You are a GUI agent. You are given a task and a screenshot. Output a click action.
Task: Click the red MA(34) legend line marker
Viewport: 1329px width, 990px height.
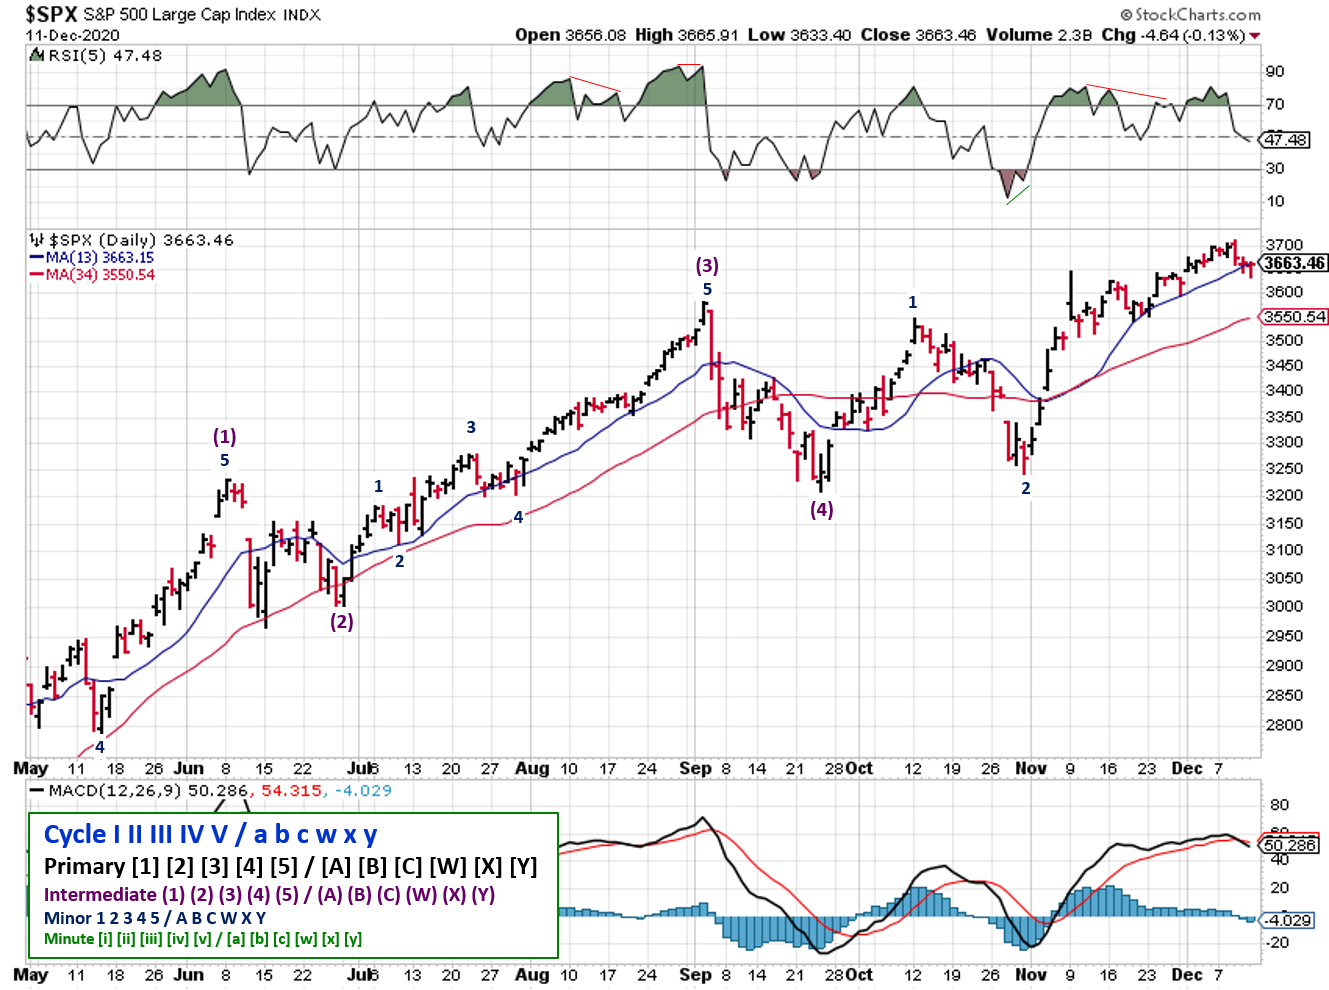tap(37, 275)
